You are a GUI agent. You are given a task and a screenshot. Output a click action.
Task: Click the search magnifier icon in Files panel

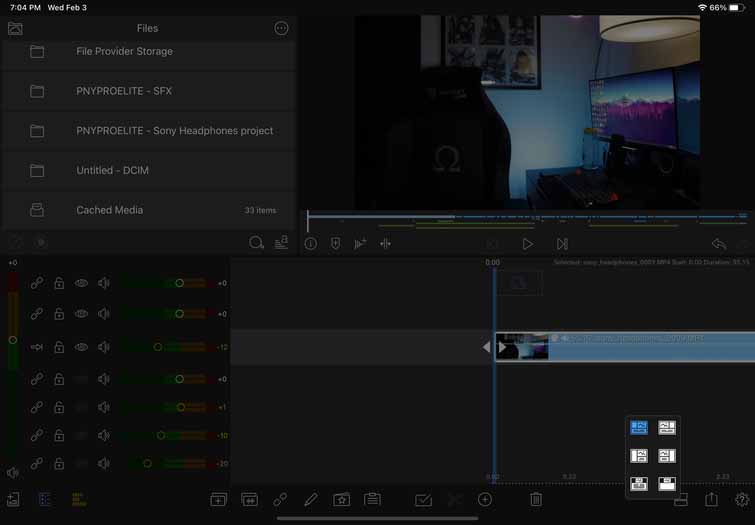pos(256,242)
